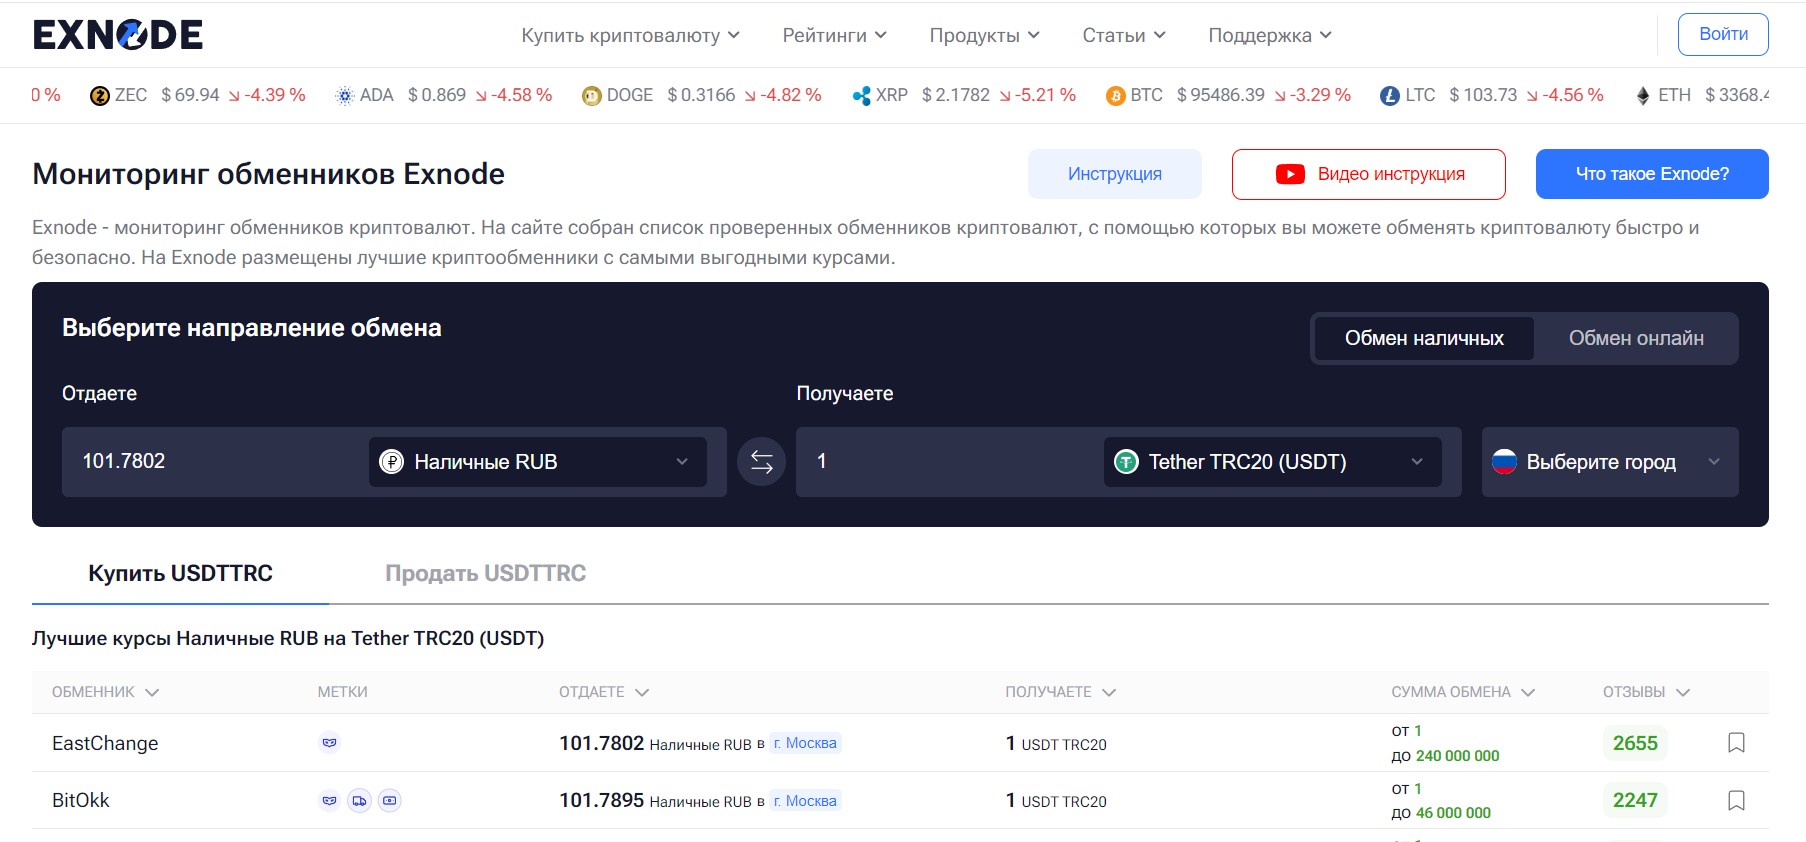Viewport: 1806px width, 842px height.
Task: Open the EastChange exchanger link
Action: pos(105,743)
